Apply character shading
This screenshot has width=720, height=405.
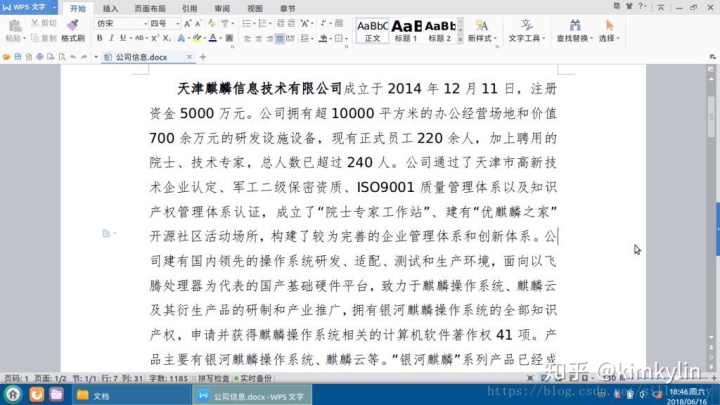pos(229,38)
